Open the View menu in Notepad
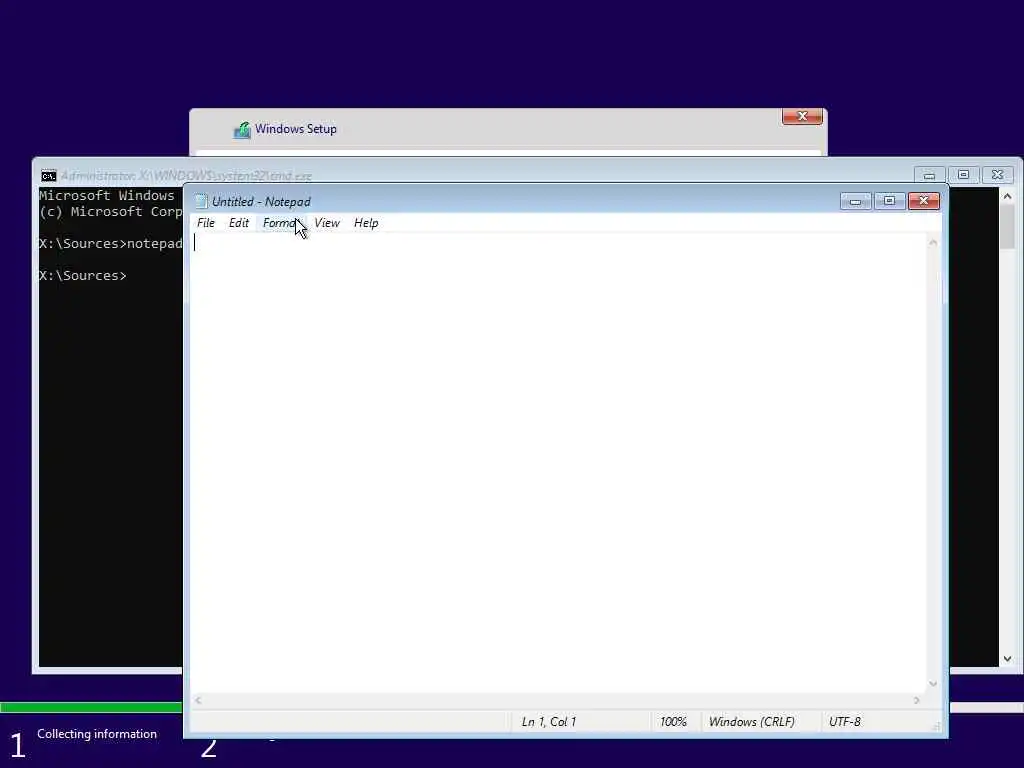This screenshot has width=1024, height=768. pos(327,223)
